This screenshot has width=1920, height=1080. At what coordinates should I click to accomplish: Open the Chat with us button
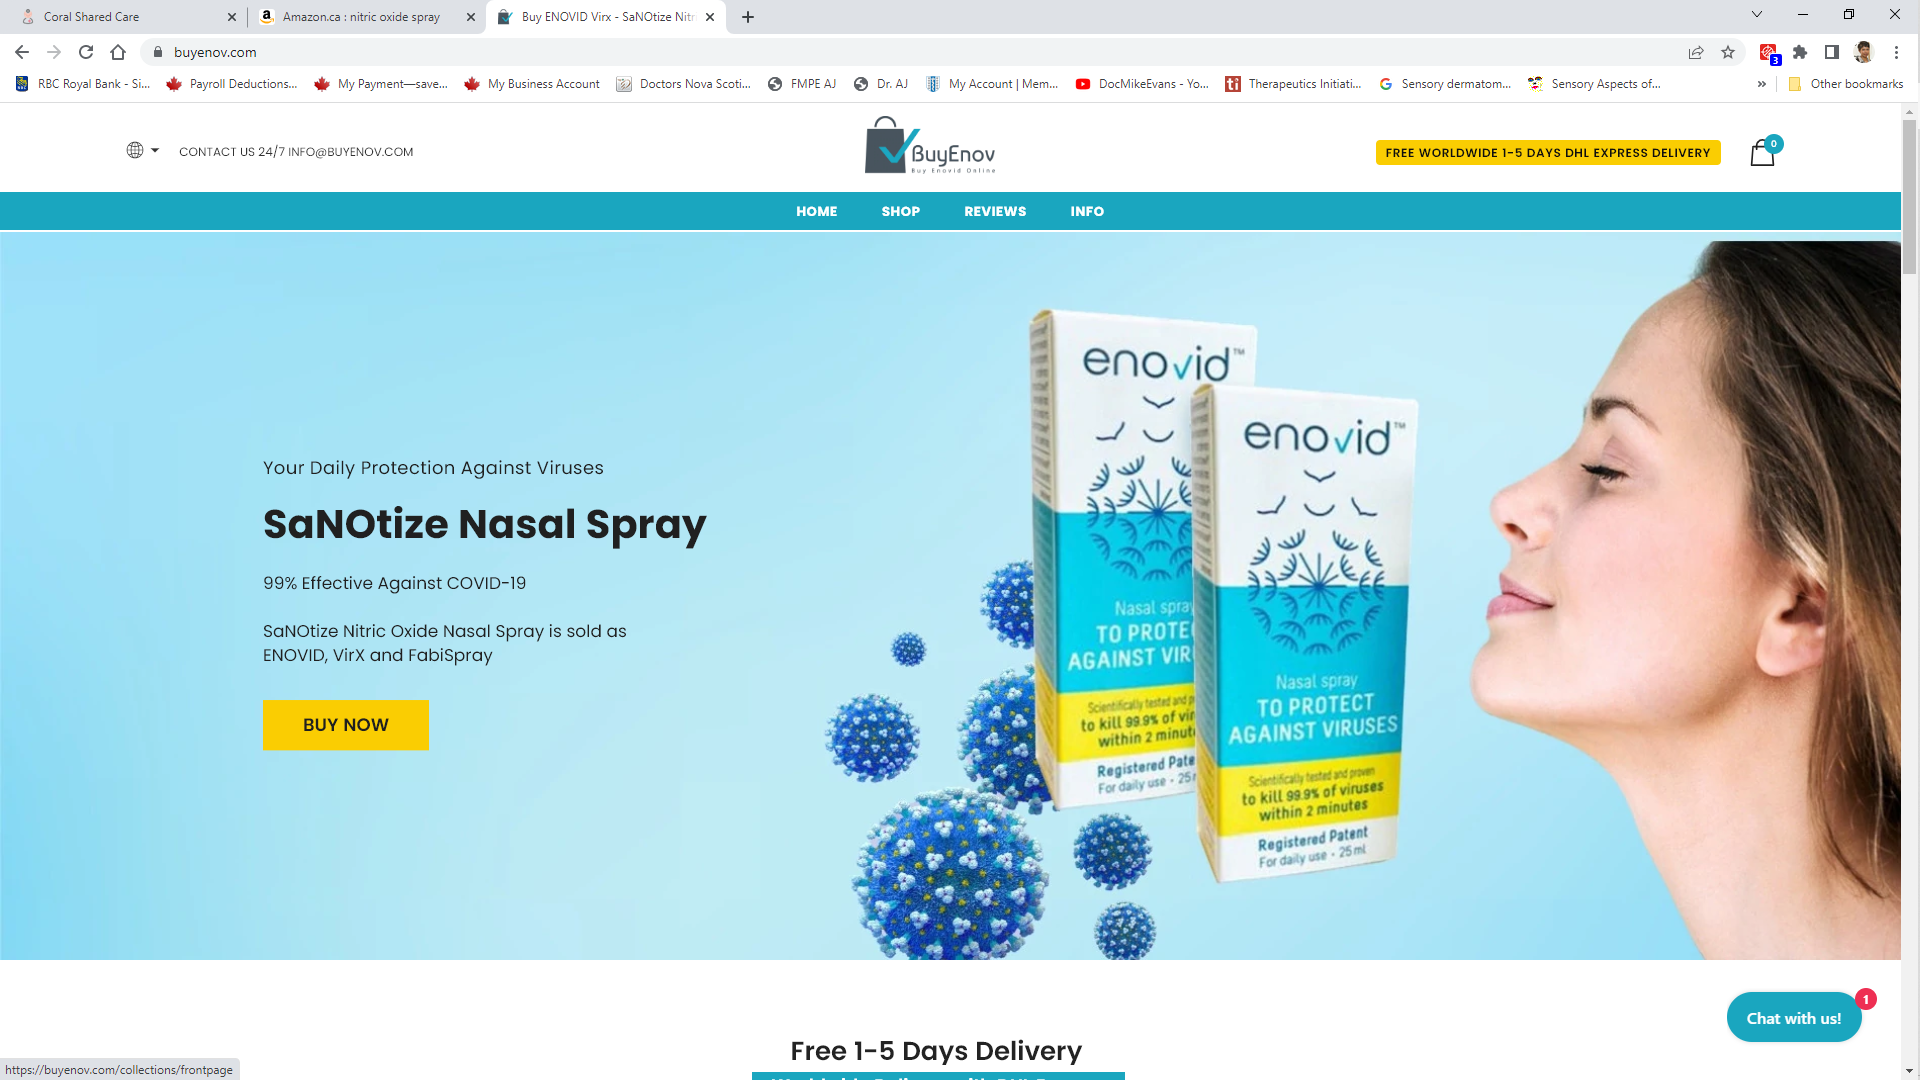[1794, 1017]
